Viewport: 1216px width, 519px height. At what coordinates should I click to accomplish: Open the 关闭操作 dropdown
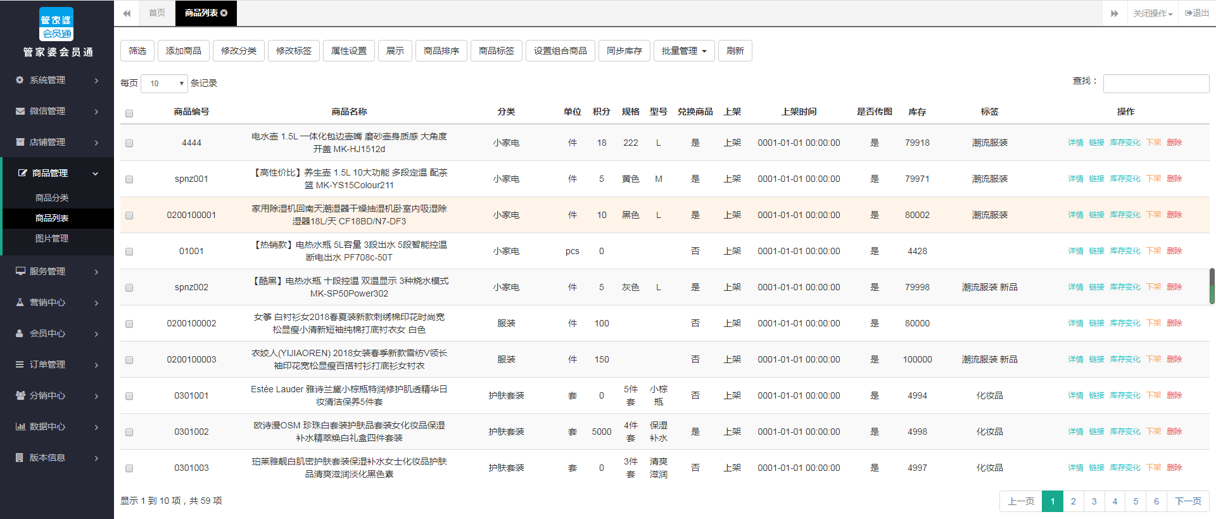tap(1152, 13)
